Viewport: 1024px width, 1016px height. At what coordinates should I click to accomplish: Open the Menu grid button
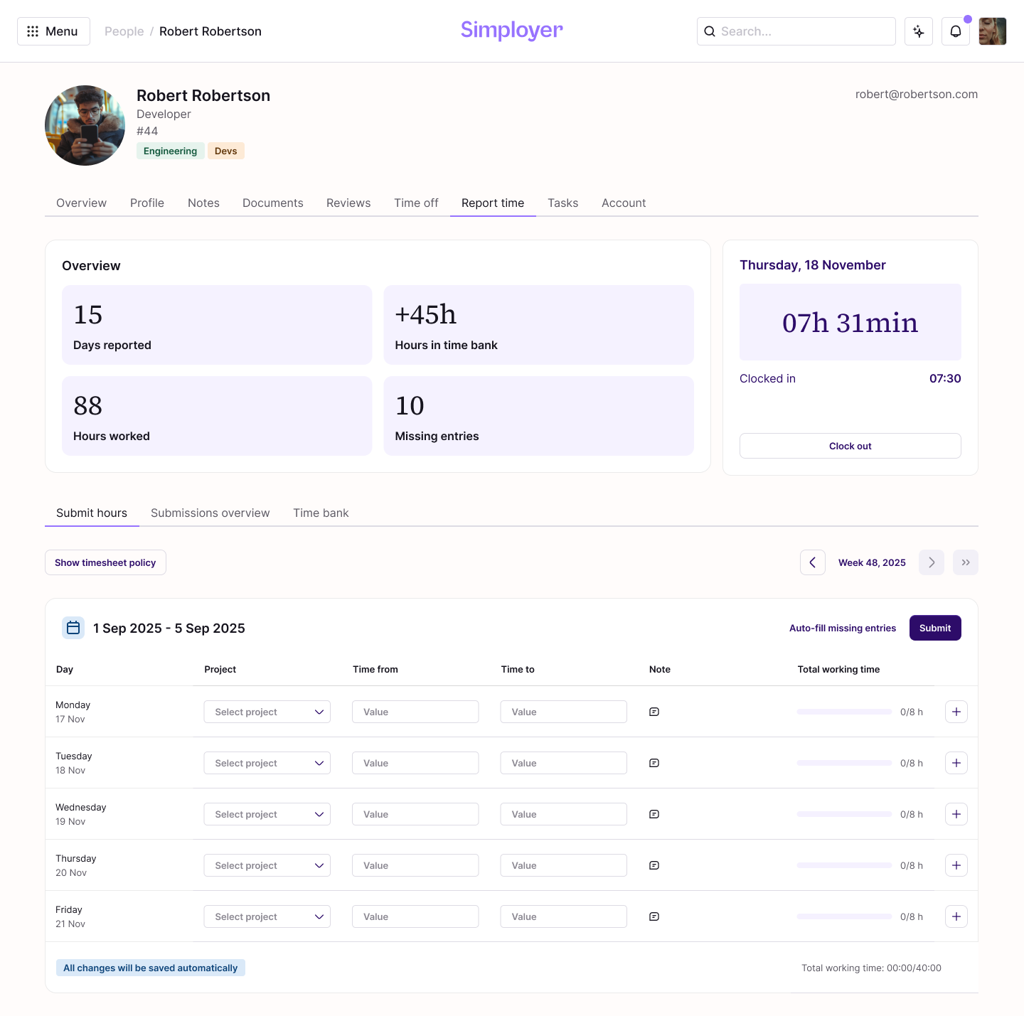click(x=54, y=31)
